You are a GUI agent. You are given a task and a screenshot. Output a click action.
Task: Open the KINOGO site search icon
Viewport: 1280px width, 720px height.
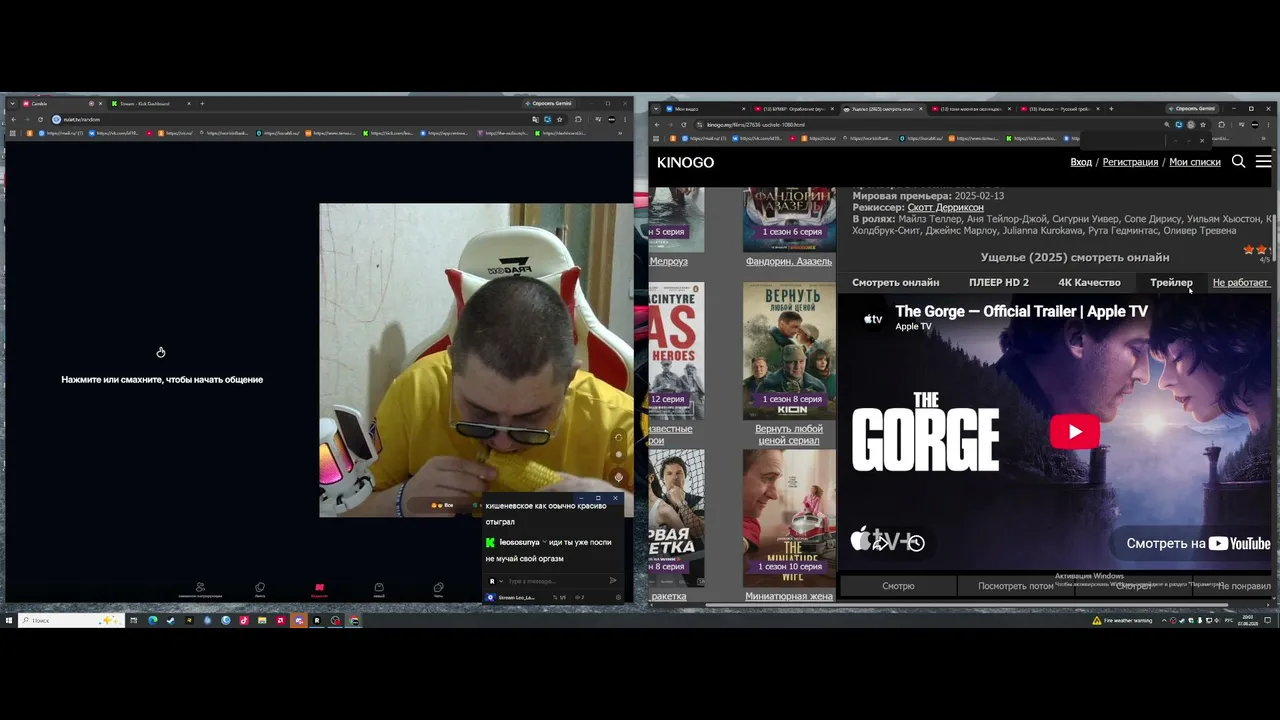[x=1238, y=162]
